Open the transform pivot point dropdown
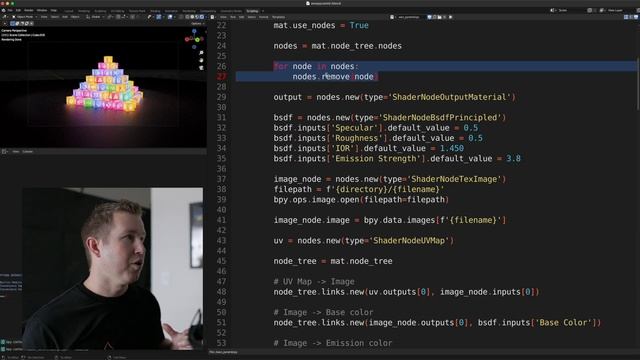This screenshot has height=360, width=640. [x=110, y=17]
